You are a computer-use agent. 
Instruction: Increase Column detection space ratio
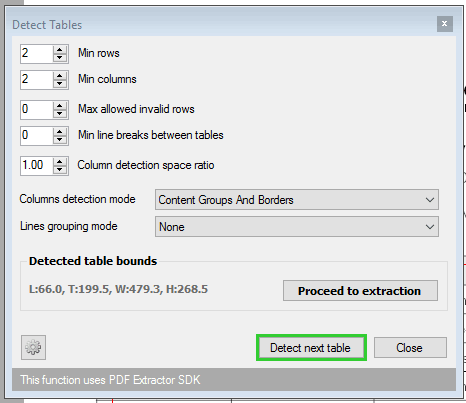pyautogui.click(x=60, y=162)
